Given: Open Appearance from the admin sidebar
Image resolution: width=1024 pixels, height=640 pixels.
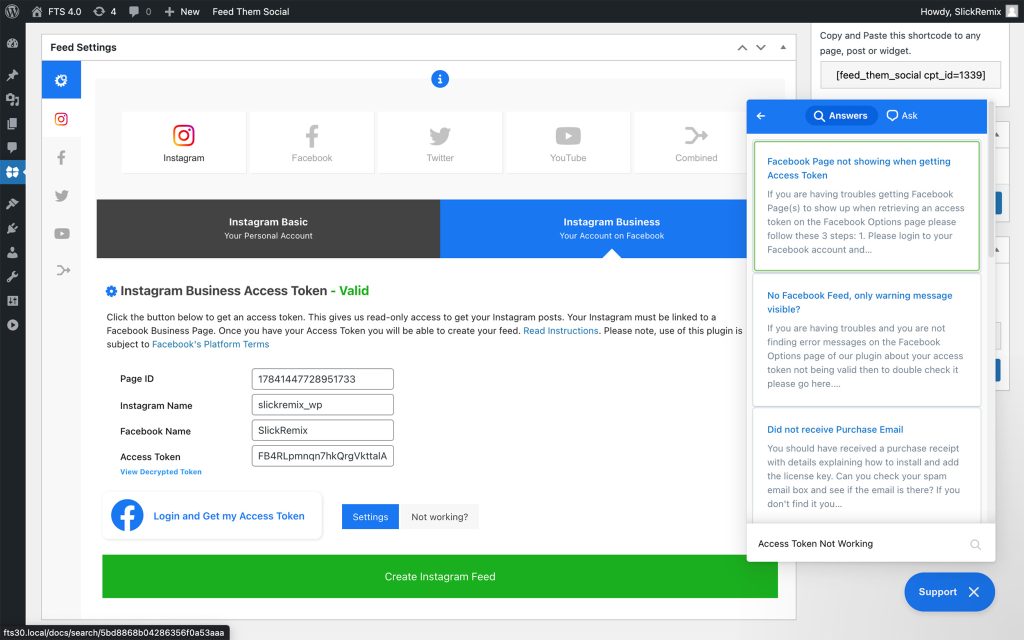Looking at the screenshot, I should (12, 203).
